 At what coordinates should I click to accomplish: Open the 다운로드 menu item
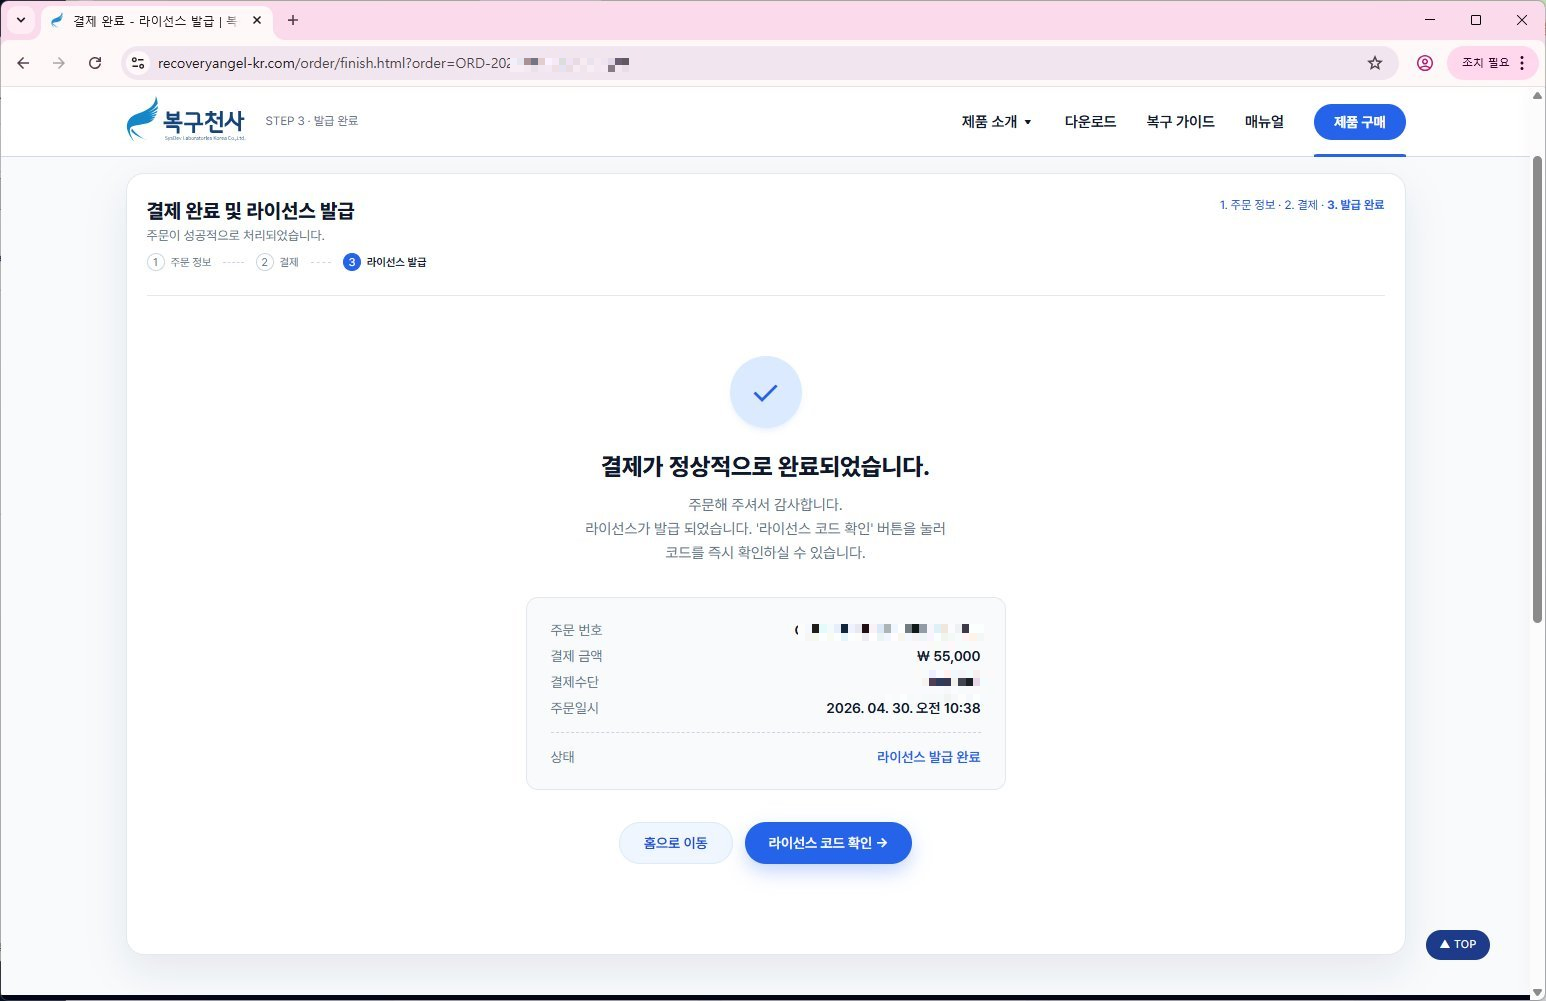[x=1090, y=122]
